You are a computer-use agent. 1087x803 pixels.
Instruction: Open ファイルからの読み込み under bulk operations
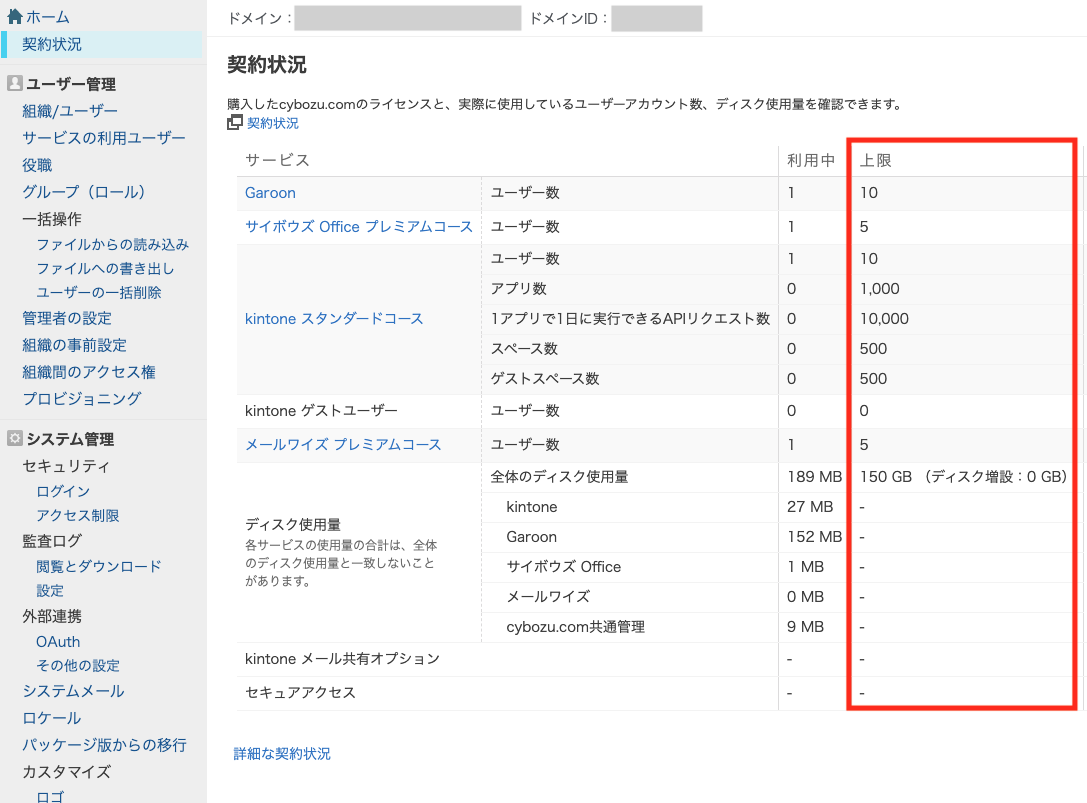point(112,244)
